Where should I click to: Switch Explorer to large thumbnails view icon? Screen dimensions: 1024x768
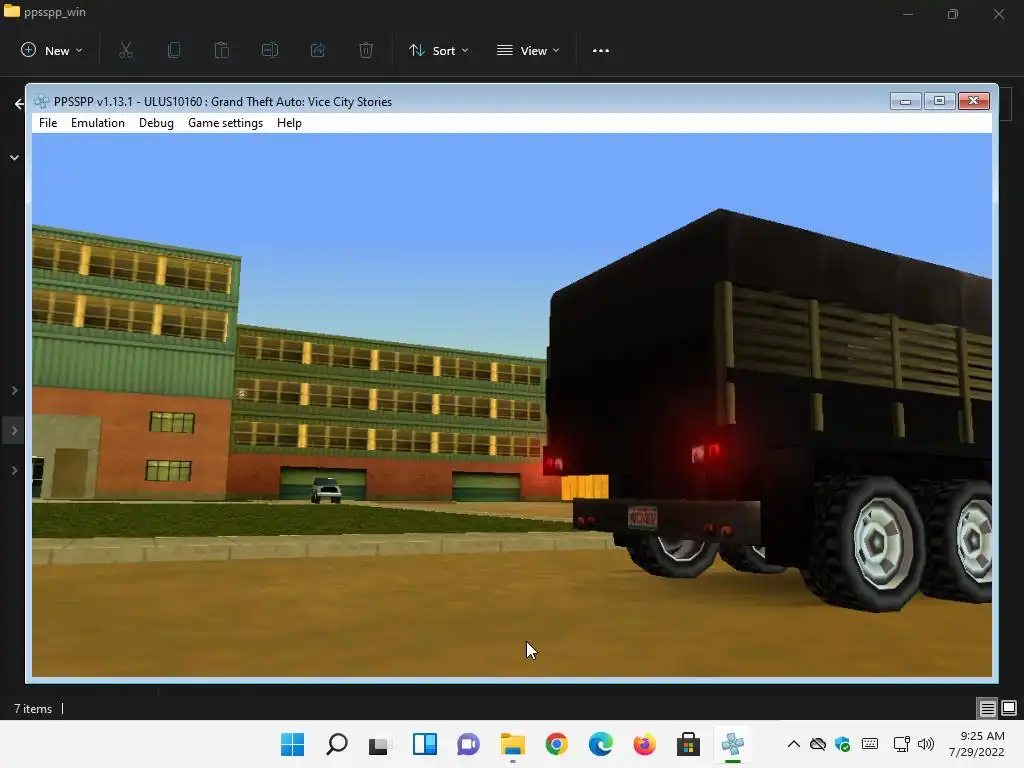coord(1009,708)
